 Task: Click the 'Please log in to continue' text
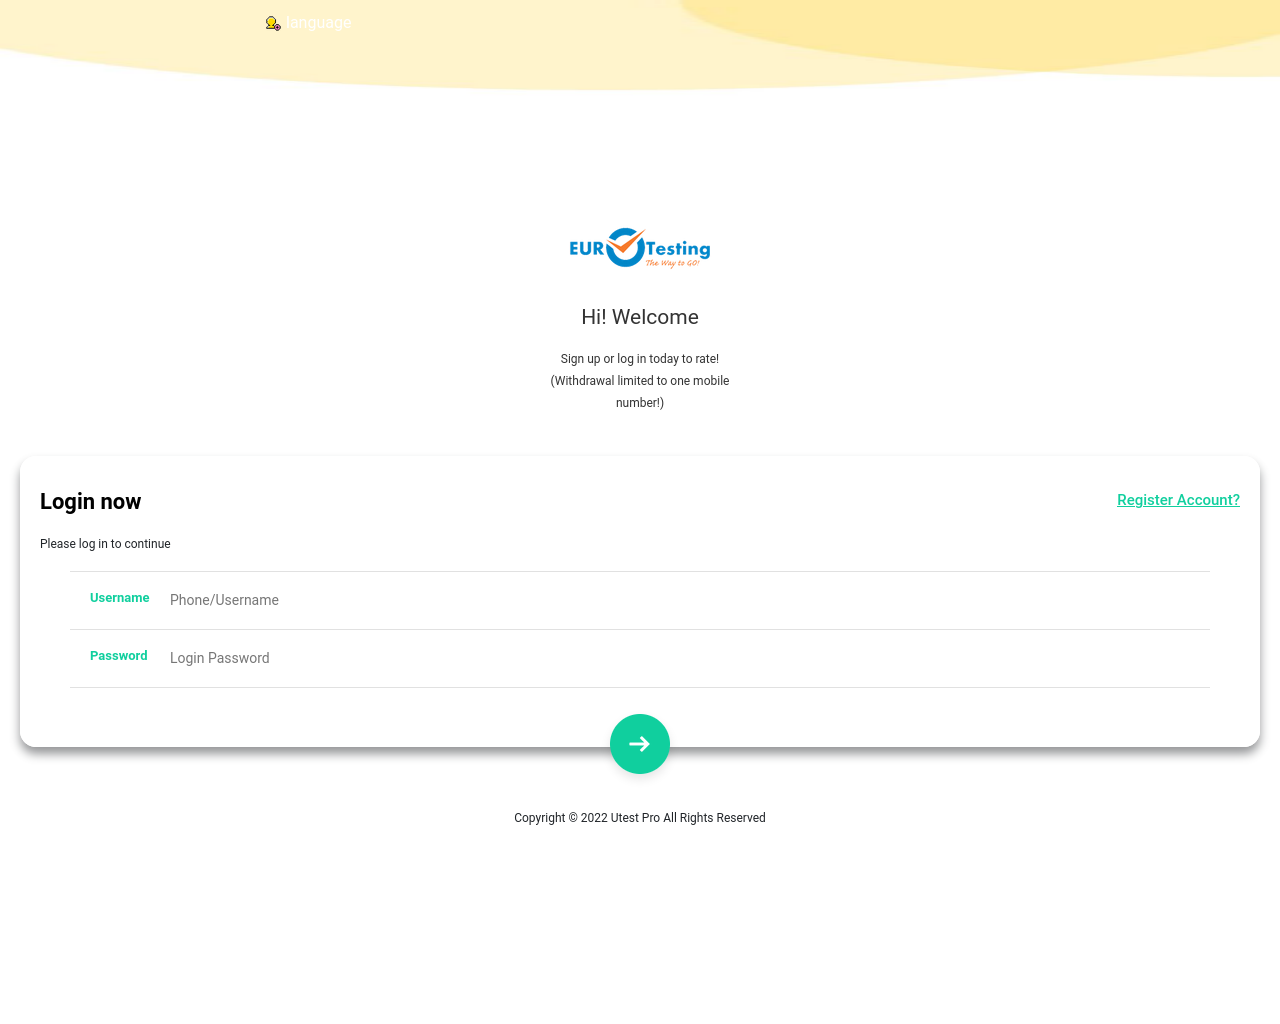[105, 544]
